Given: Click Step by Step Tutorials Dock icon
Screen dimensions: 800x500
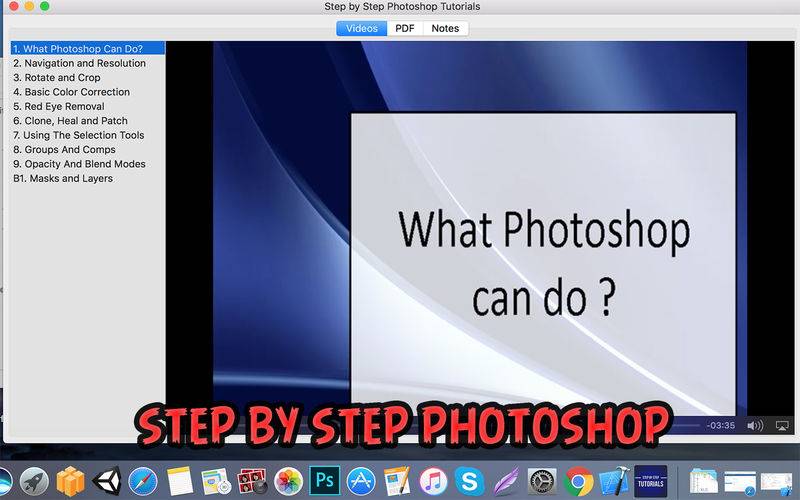Looking at the screenshot, I should click(651, 481).
